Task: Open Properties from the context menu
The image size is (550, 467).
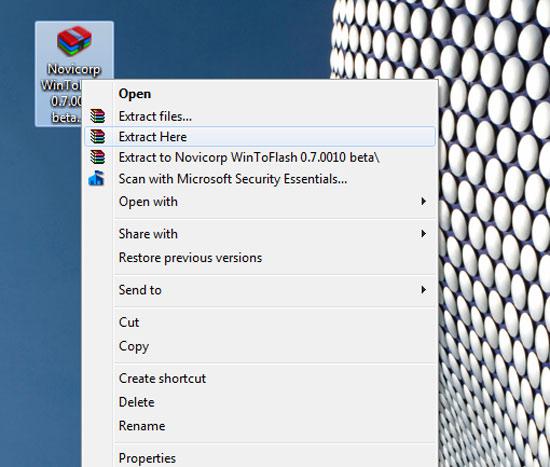Action: point(260,458)
